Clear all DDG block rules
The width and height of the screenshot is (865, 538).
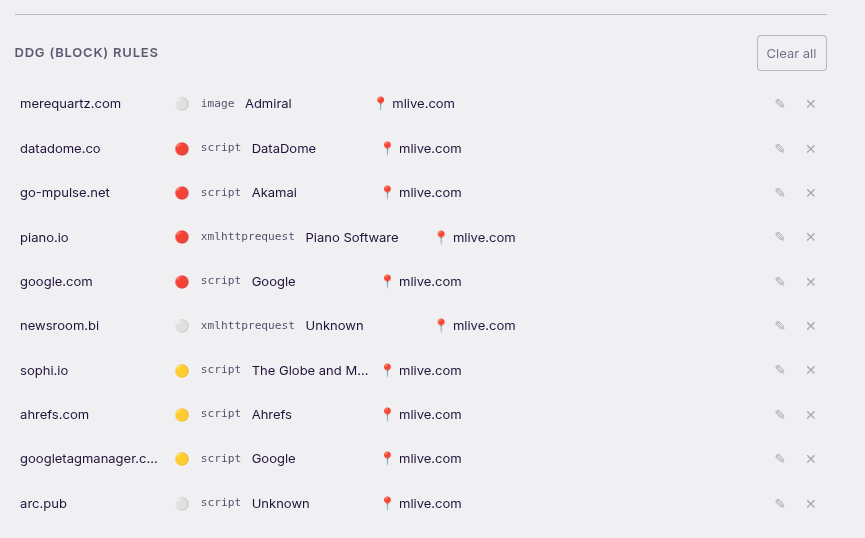click(792, 53)
